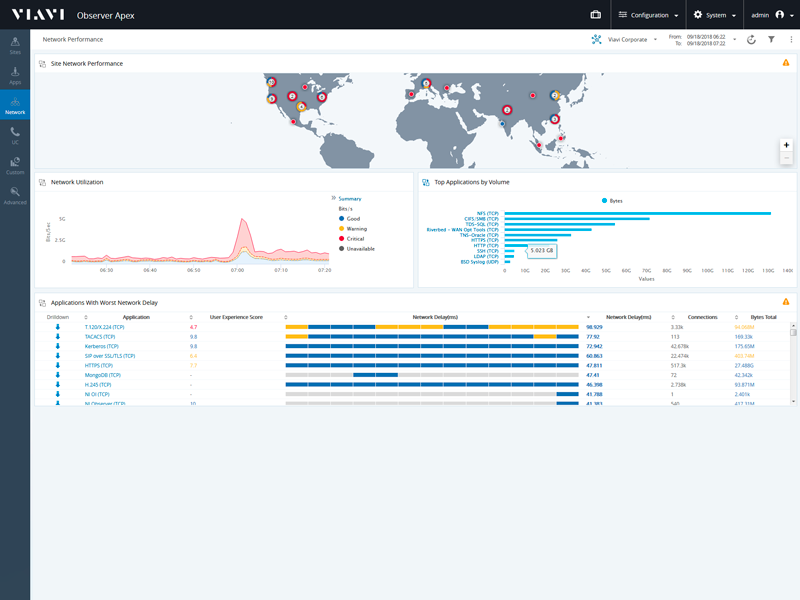
Task: Click the T.120/X.224 network delay timeline bar
Action: pos(432,327)
